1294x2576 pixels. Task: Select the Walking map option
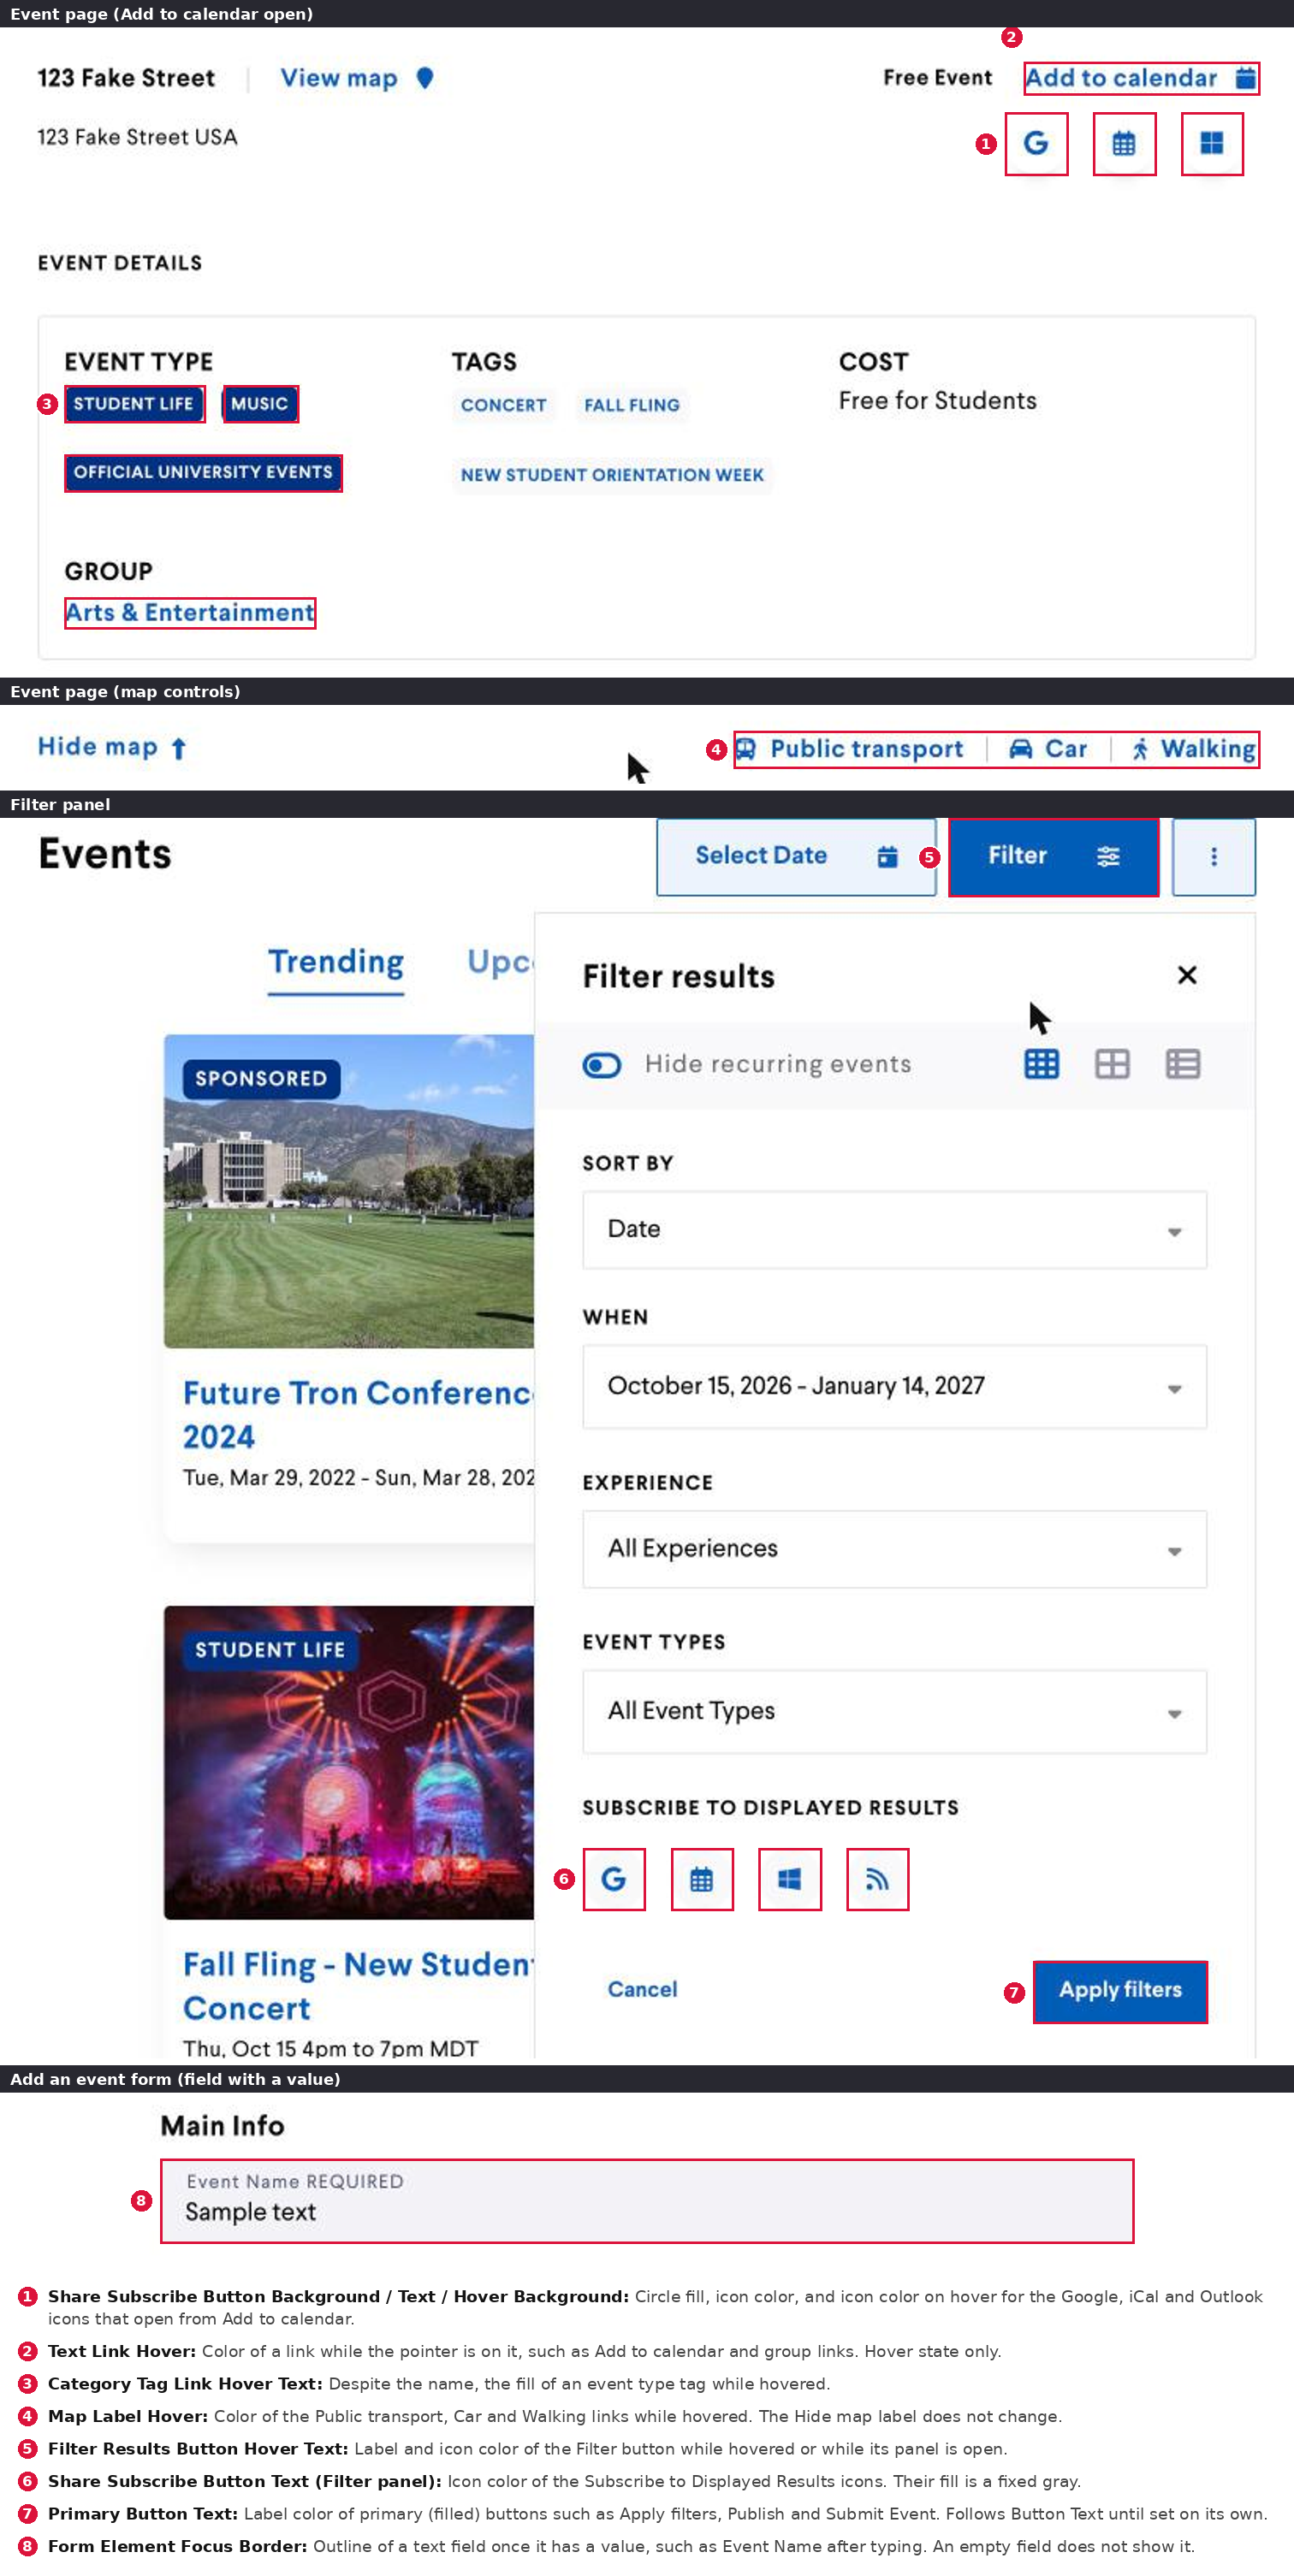pyautogui.click(x=1193, y=749)
